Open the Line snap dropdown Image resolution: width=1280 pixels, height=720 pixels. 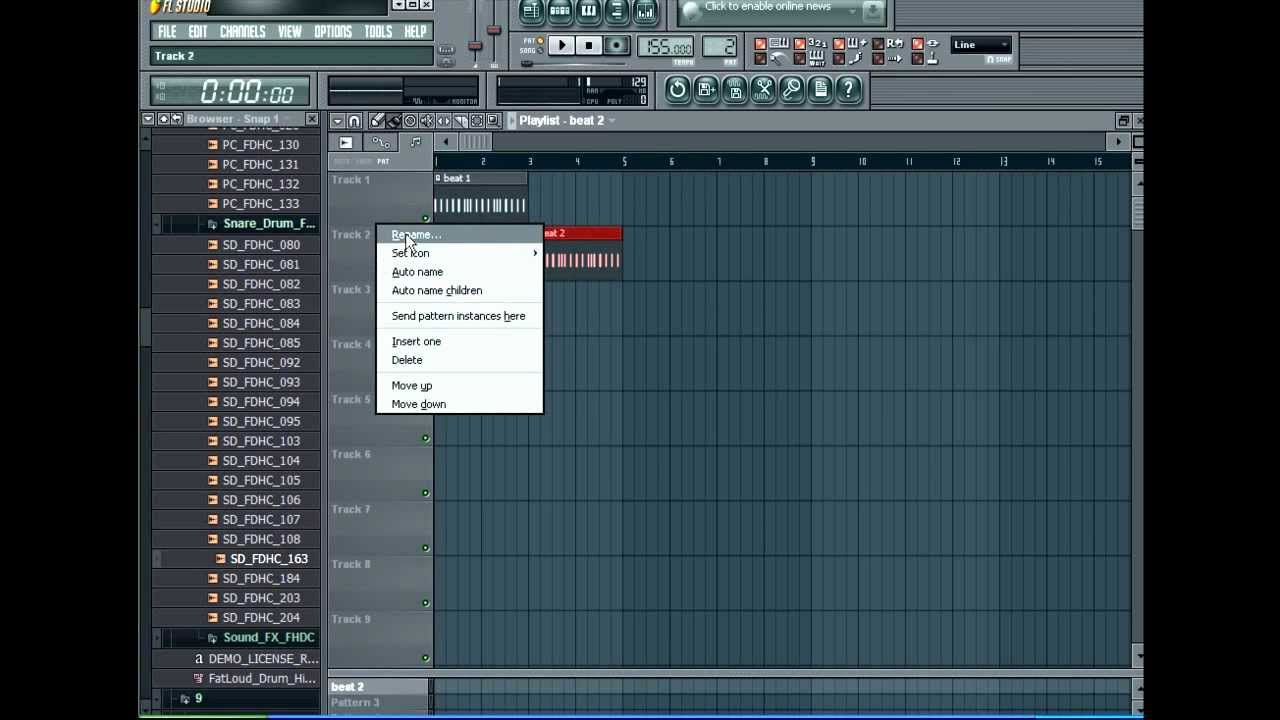point(980,44)
